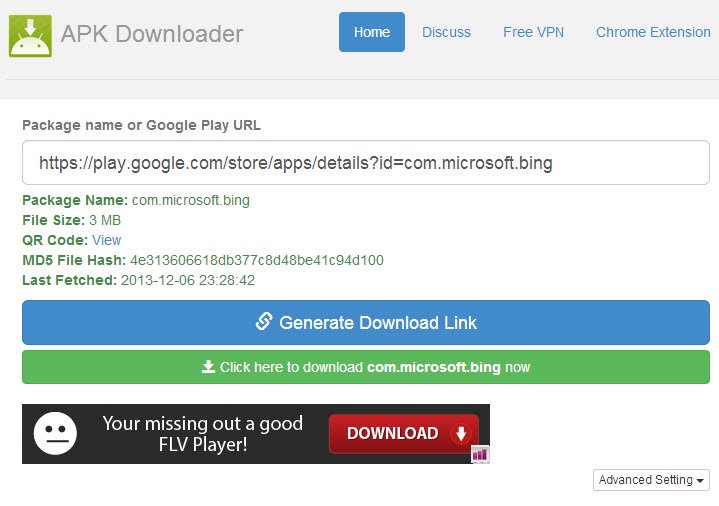The image size is (719, 506).
Task: Click here to download com.microsoft.bing
Action: click(366, 367)
